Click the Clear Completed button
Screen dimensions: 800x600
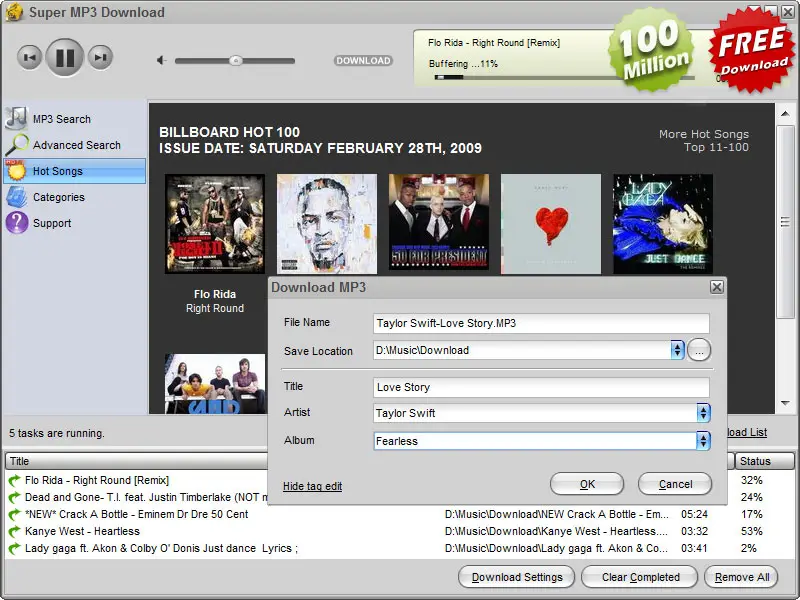coord(640,577)
